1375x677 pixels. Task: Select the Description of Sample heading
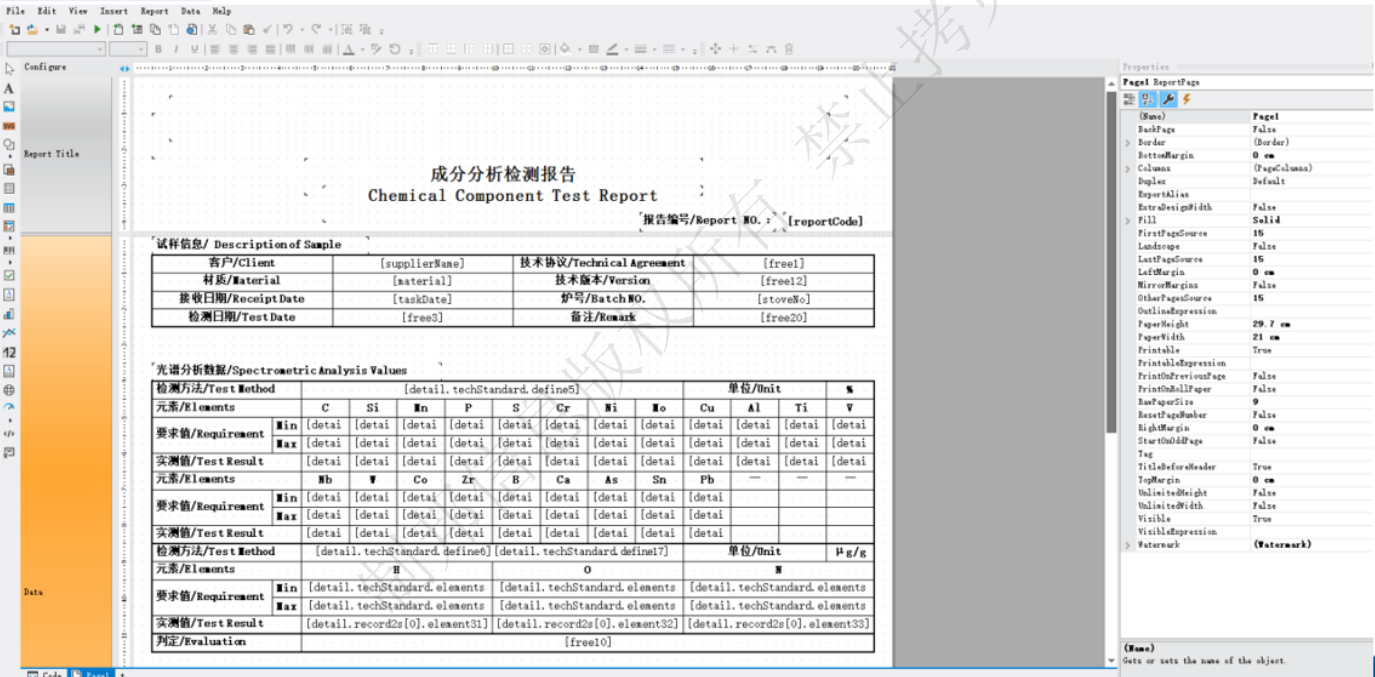(x=248, y=244)
